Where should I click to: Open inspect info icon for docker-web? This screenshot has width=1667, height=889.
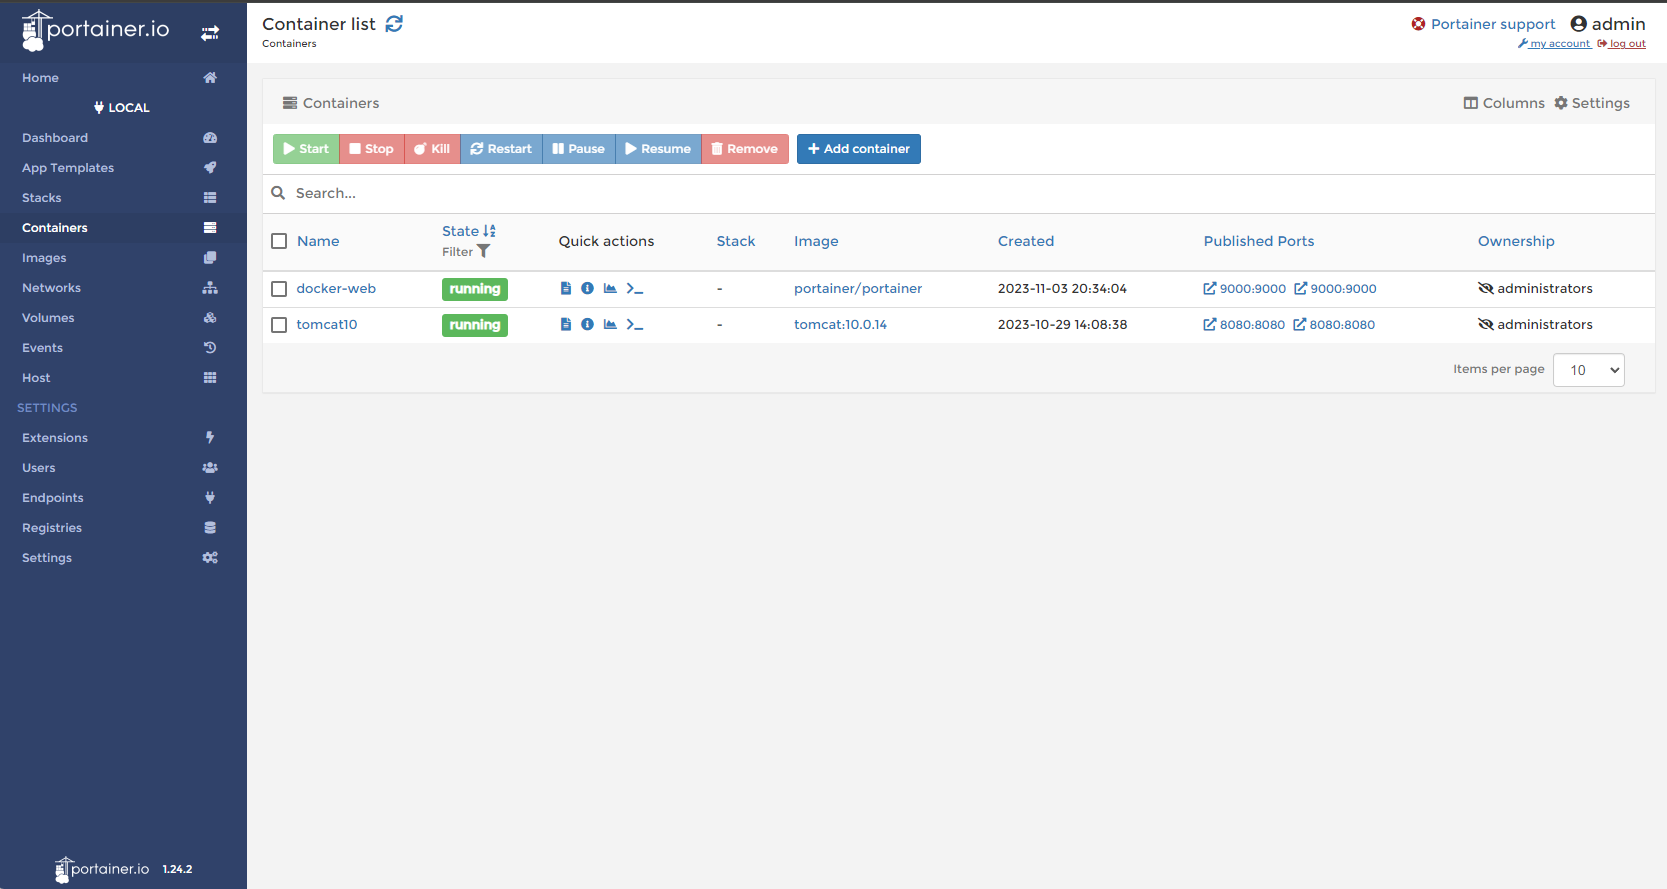(587, 288)
